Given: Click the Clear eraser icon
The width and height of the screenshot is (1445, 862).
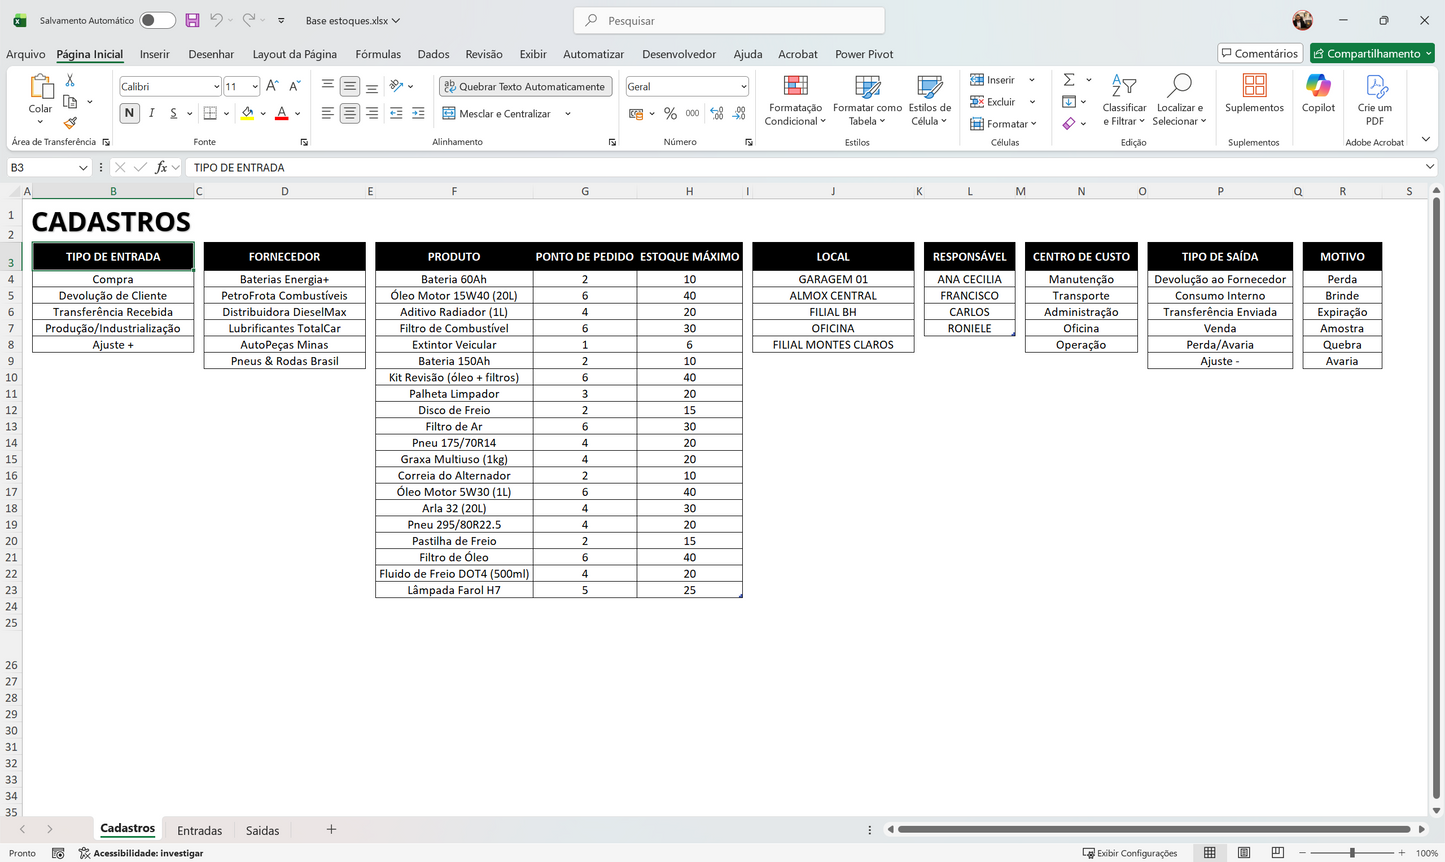Looking at the screenshot, I should click(1069, 123).
